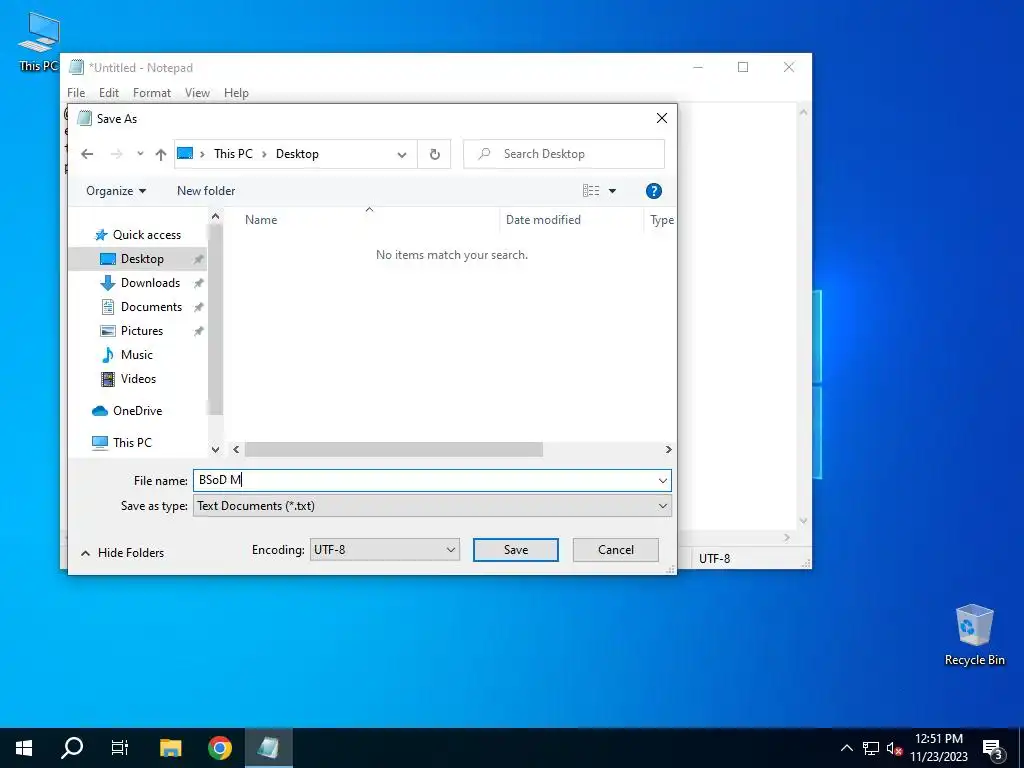Click This PC in the address breadcrumb

click(x=233, y=154)
